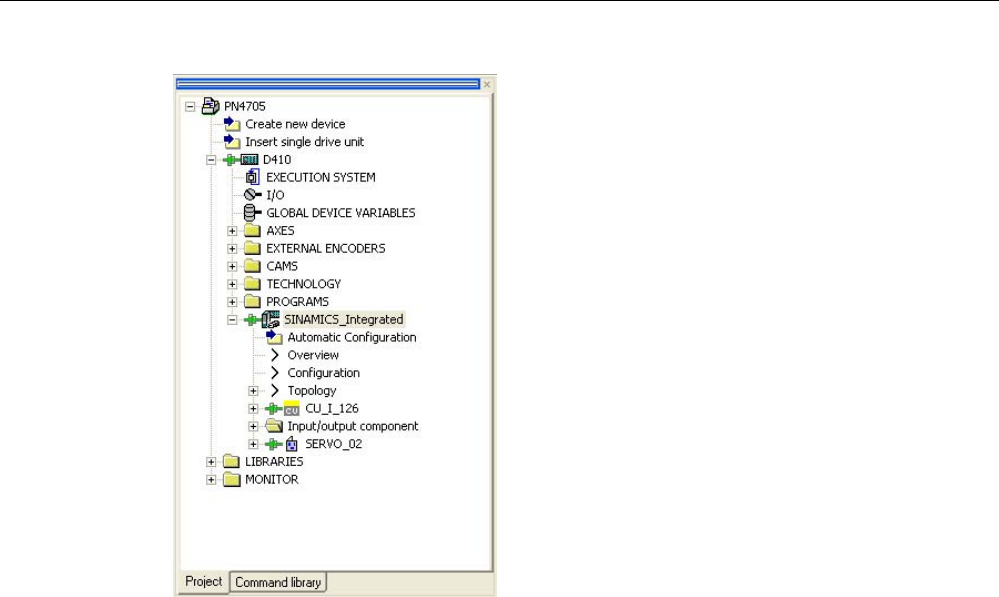The height and width of the screenshot is (597, 999).
Task: Click the TECHNOLOGY folder icon
Action: tap(253, 284)
